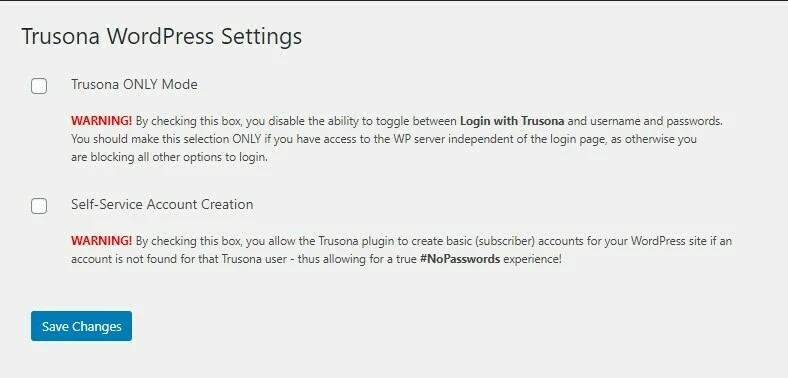Image resolution: width=788 pixels, height=378 pixels.
Task: Click the phrase 'WordPress site' in the second warning
Action: [668, 241]
